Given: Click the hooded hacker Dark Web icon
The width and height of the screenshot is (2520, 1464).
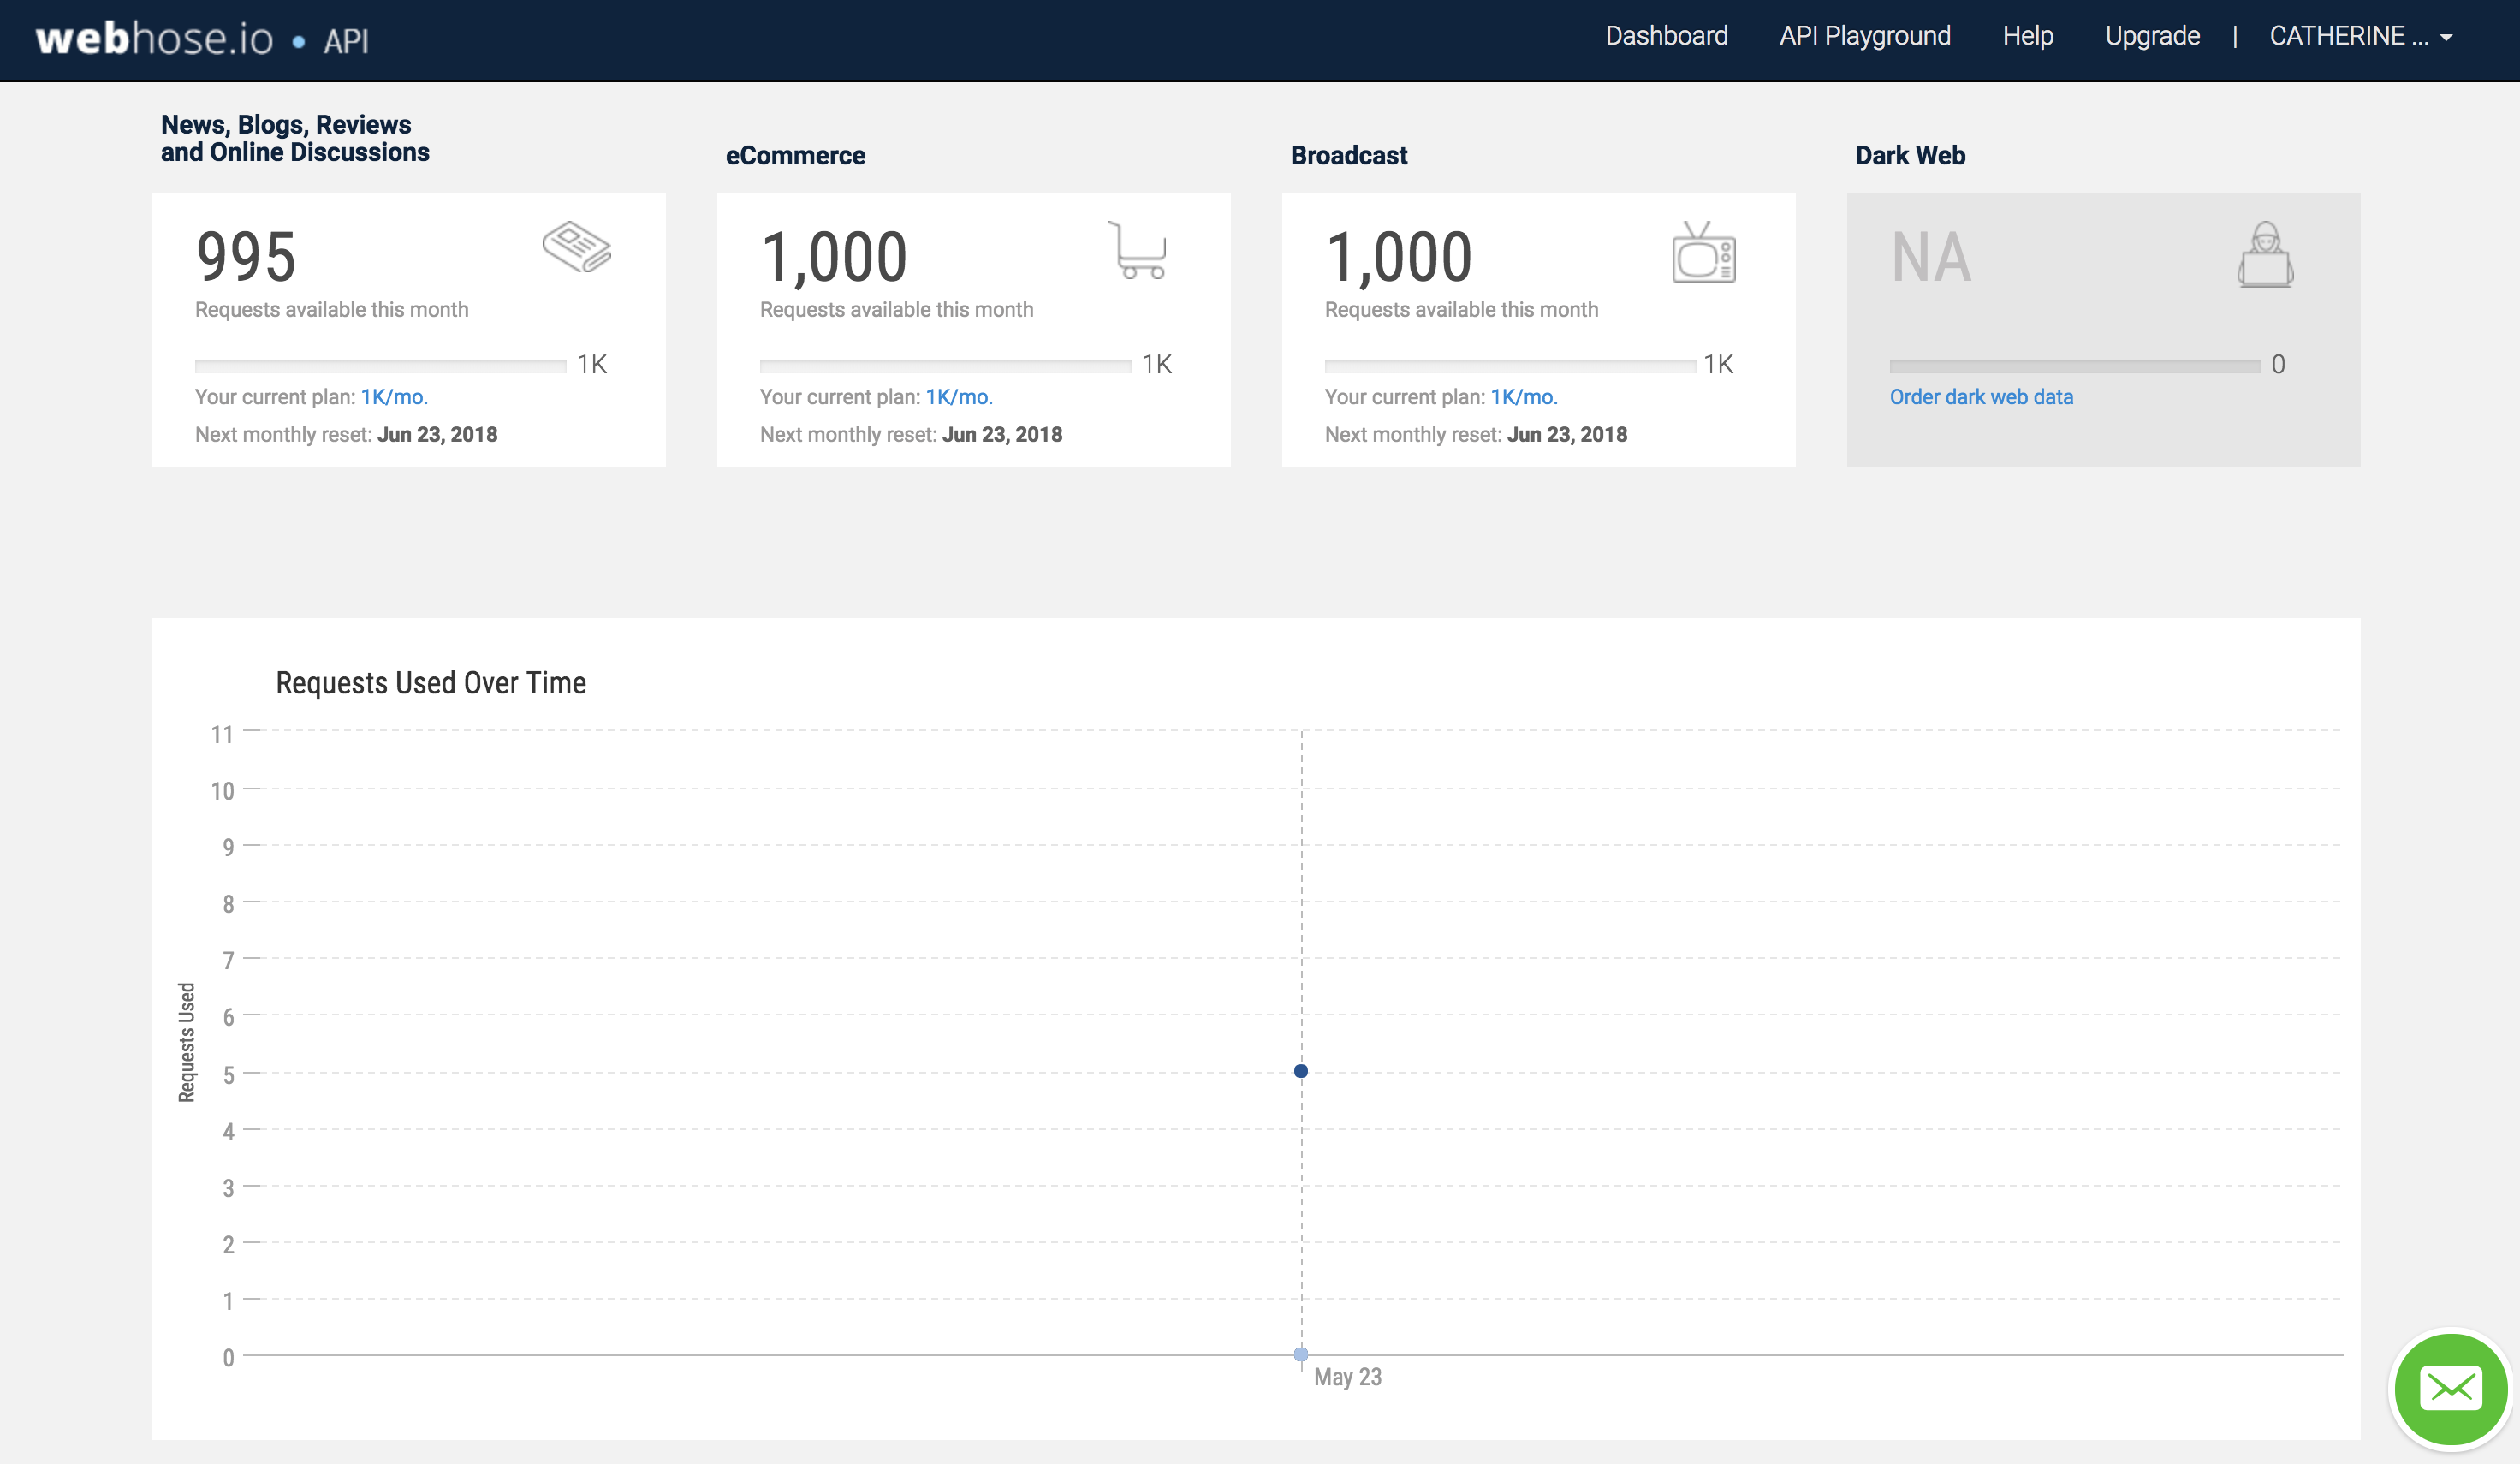Looking at the screenshot, I should 2265,255.
